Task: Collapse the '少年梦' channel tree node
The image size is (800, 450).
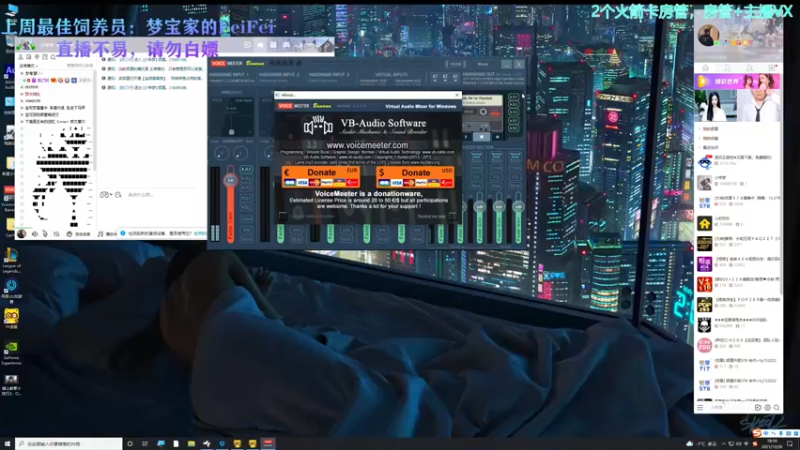Action: click(x=21, y=73)
